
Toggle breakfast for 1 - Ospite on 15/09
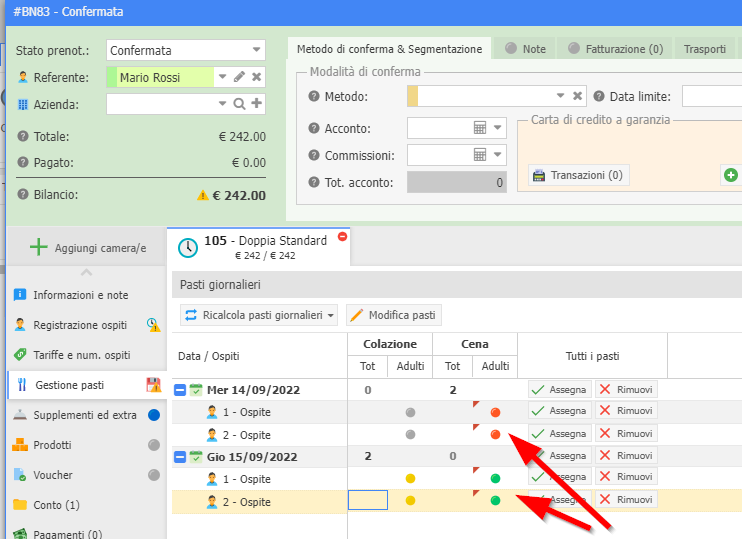(410, 478)
